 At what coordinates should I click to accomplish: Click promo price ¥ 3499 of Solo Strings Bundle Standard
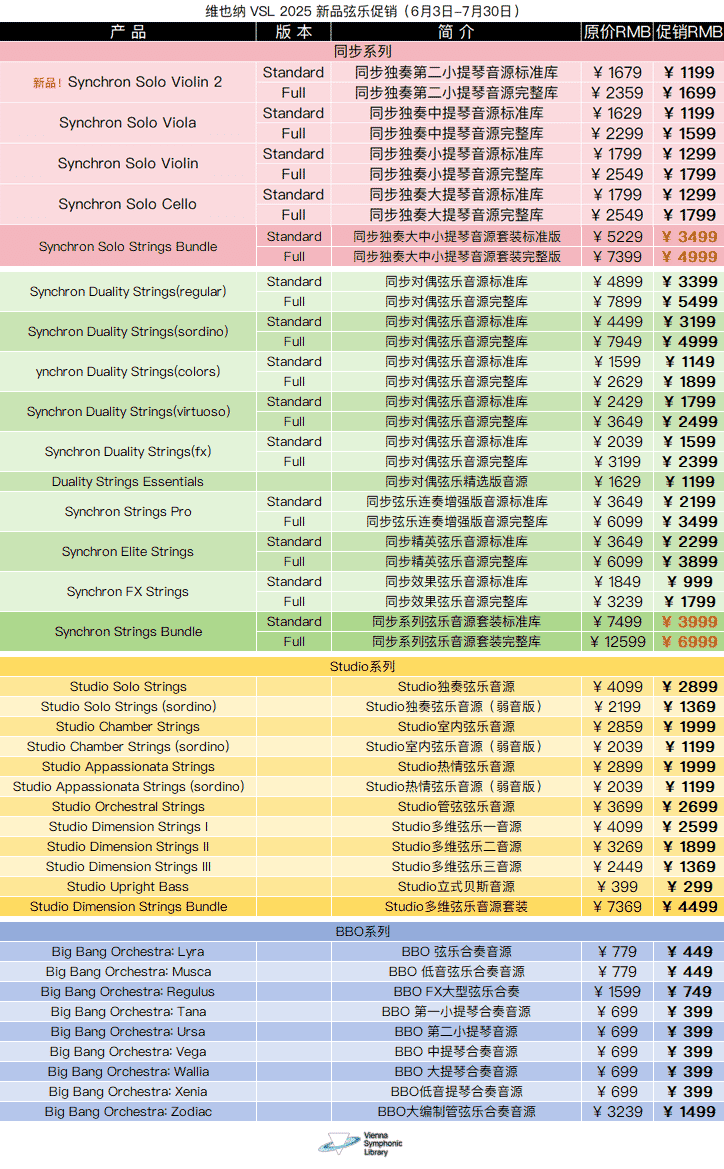tap(690, 236)
